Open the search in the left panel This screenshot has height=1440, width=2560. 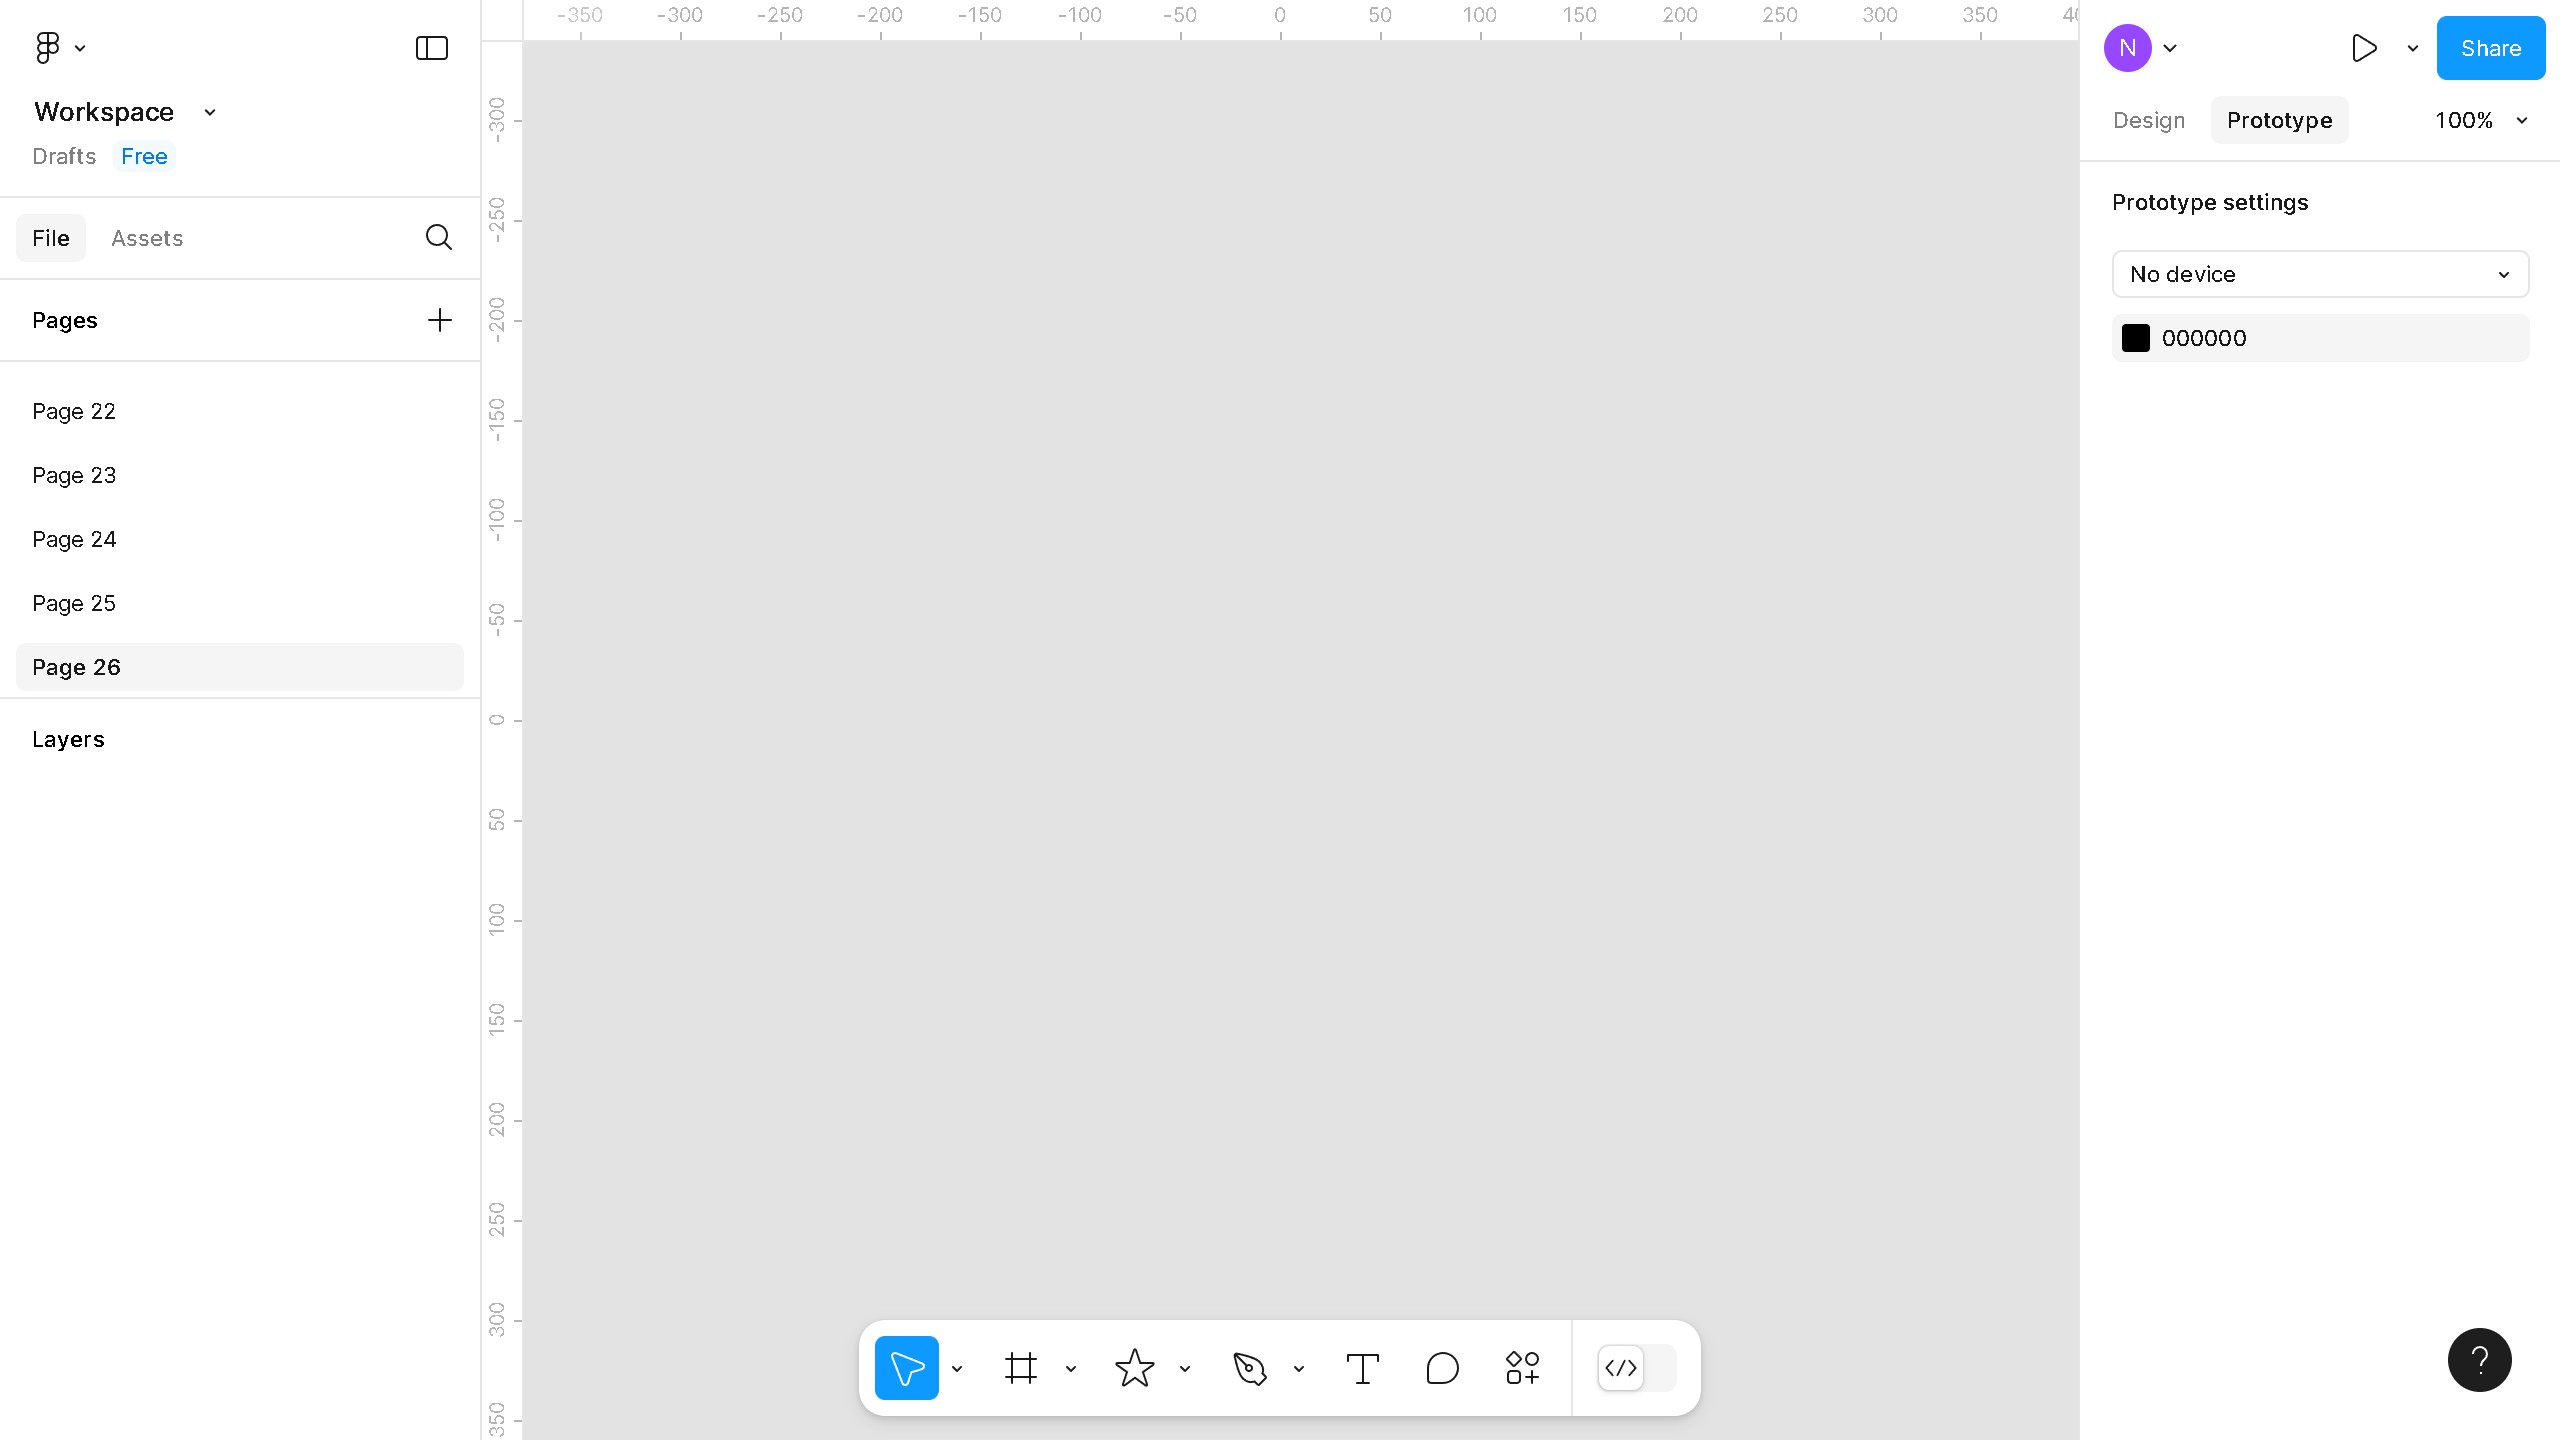click(438, 237)
